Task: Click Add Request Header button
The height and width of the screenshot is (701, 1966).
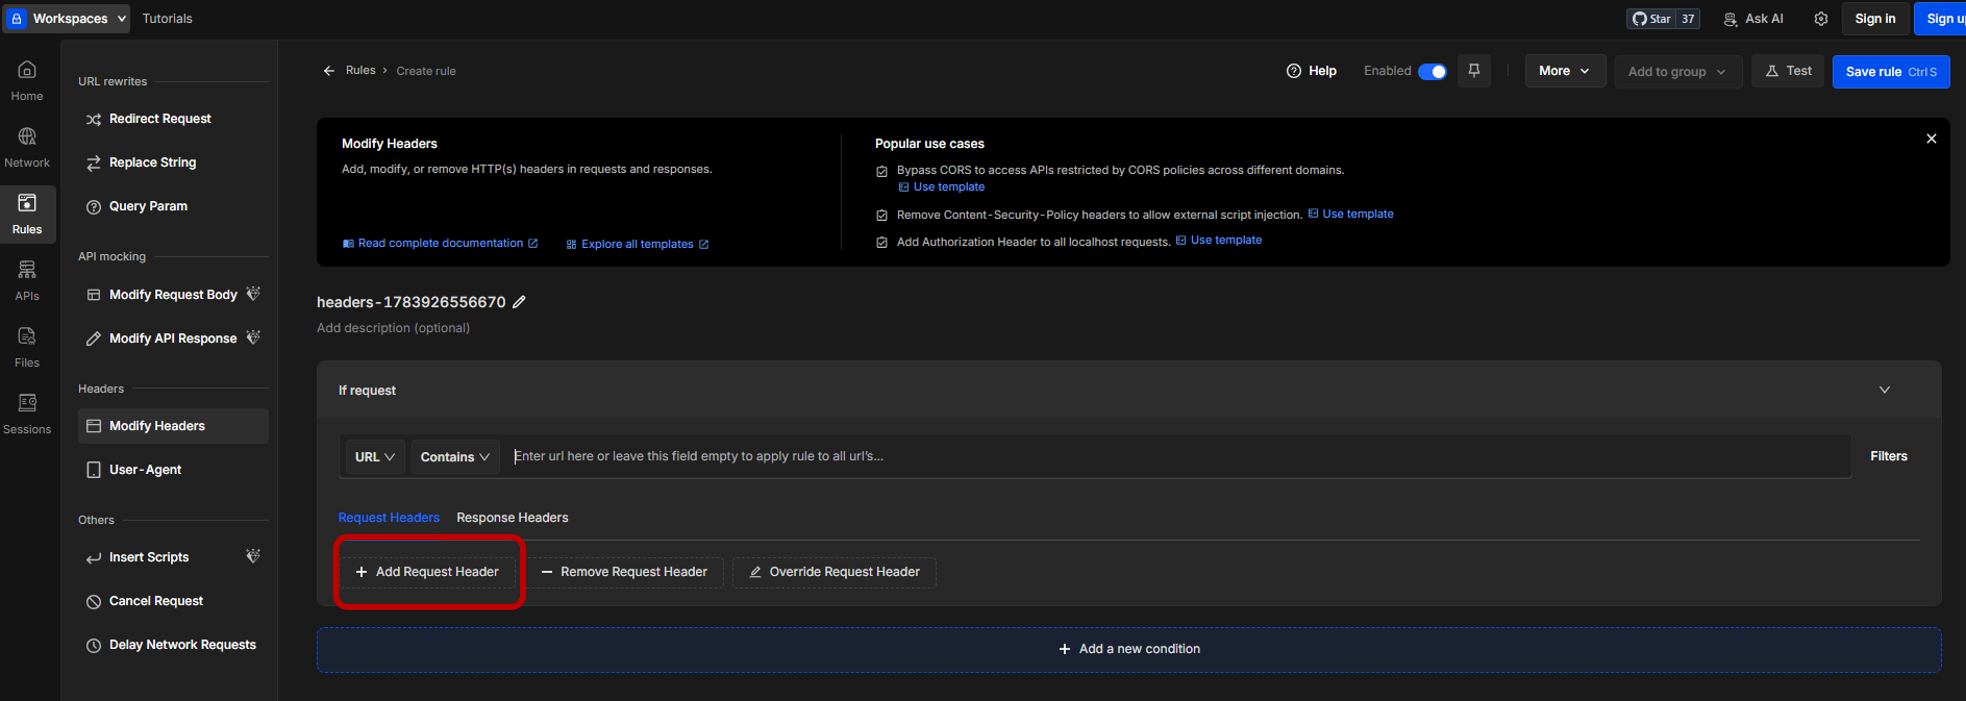Action: coord(427,572)
